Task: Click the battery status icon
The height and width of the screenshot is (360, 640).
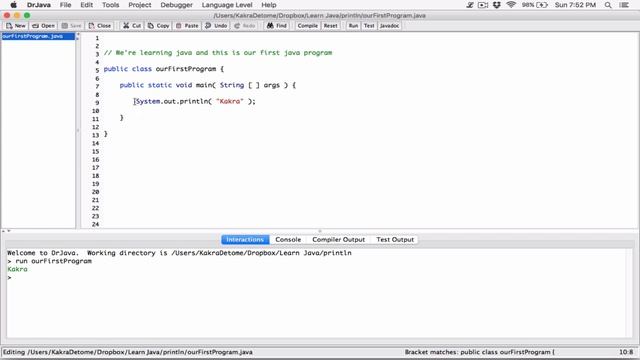Action: [542, 5]
